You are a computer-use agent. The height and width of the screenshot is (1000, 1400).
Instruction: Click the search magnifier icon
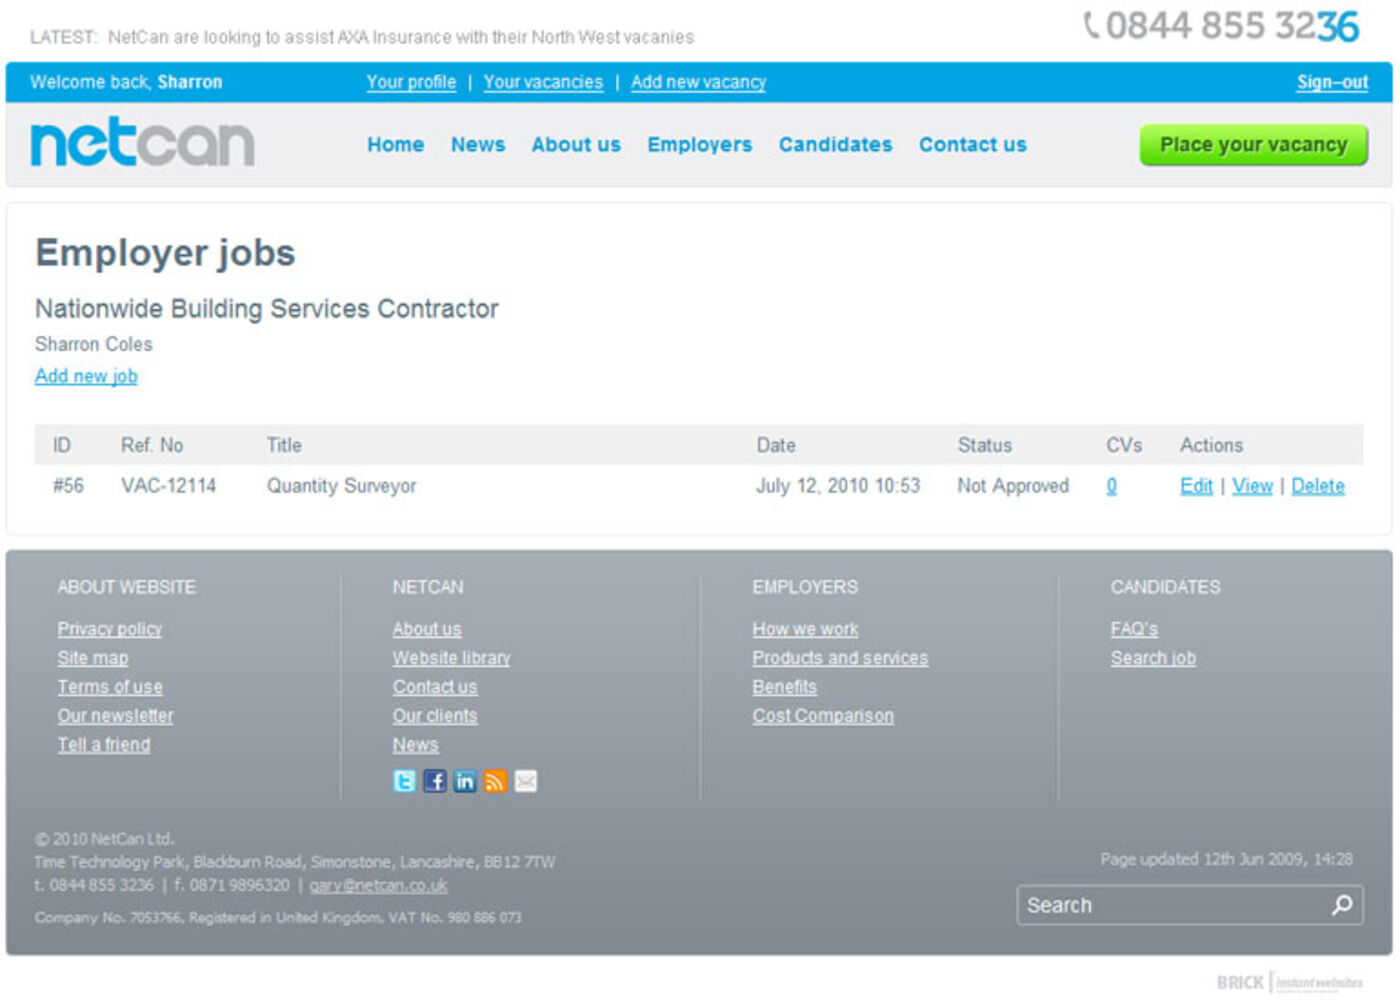point(1341,905)
